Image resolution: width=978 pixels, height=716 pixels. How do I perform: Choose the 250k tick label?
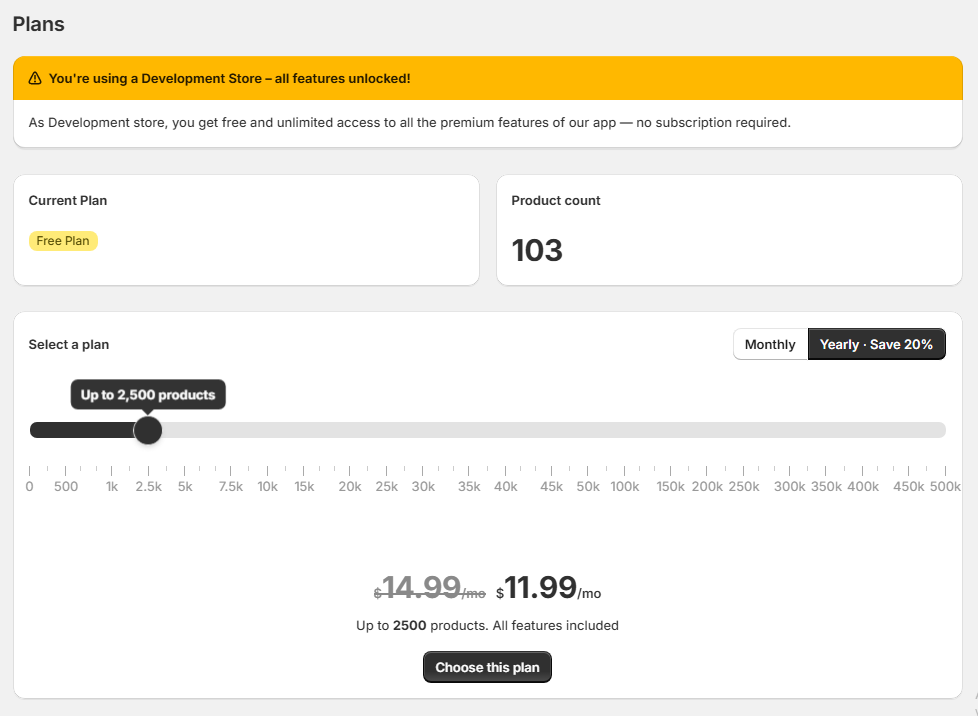[744, 487]
